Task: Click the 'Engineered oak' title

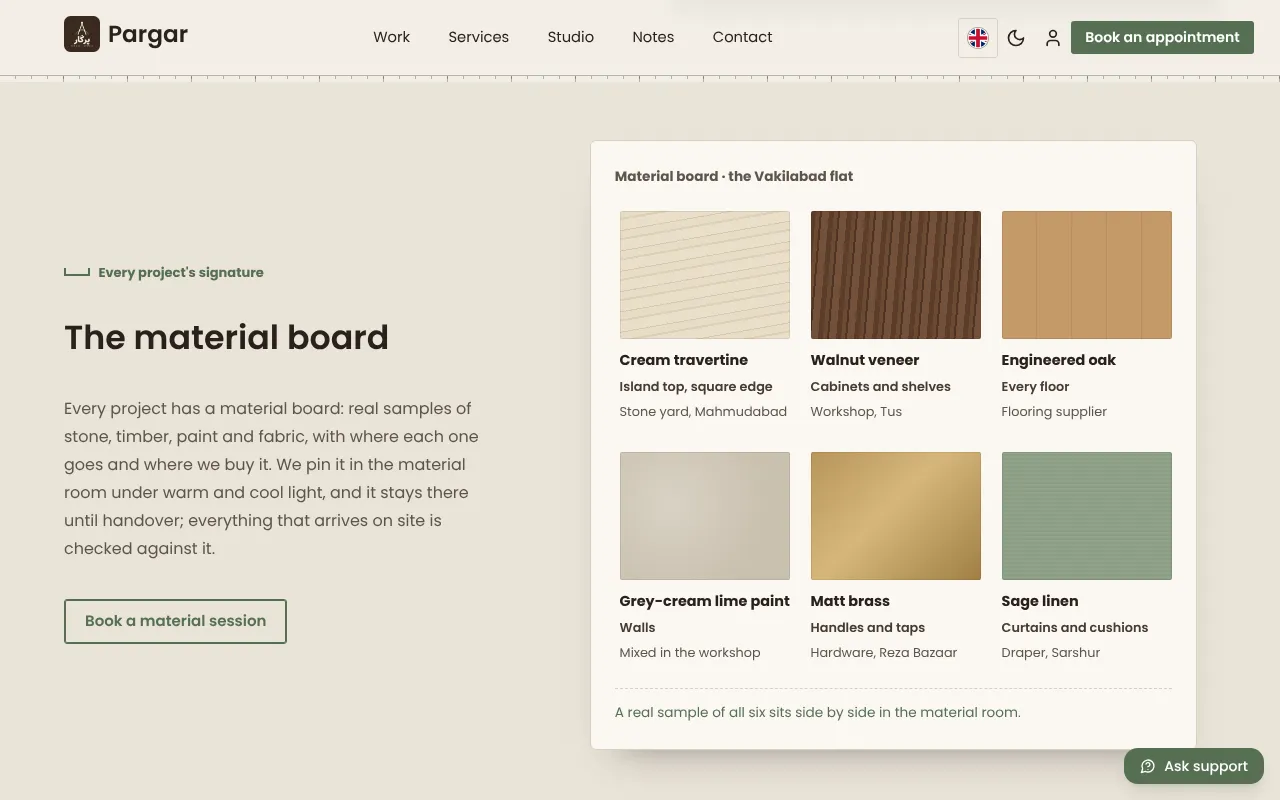Action: click(x=1058, y=360)
